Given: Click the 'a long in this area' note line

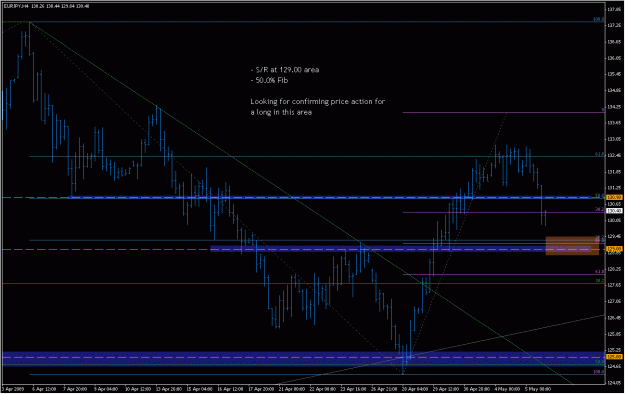Looking at the screenshot, I should click(281, 112).
